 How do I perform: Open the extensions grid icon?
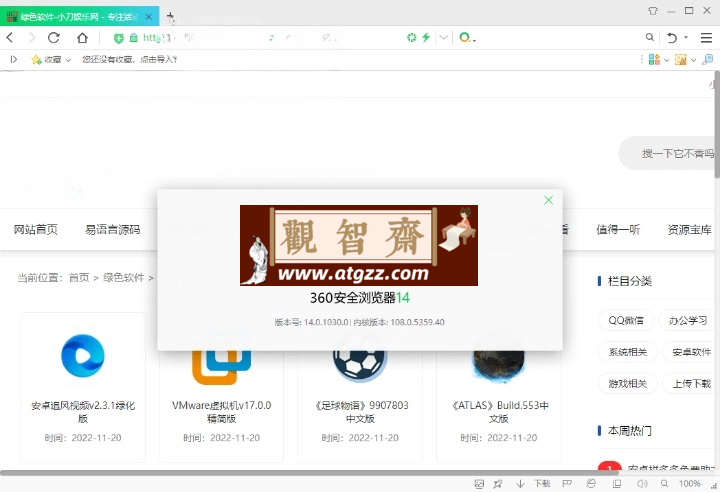click(x=654, y=59)
